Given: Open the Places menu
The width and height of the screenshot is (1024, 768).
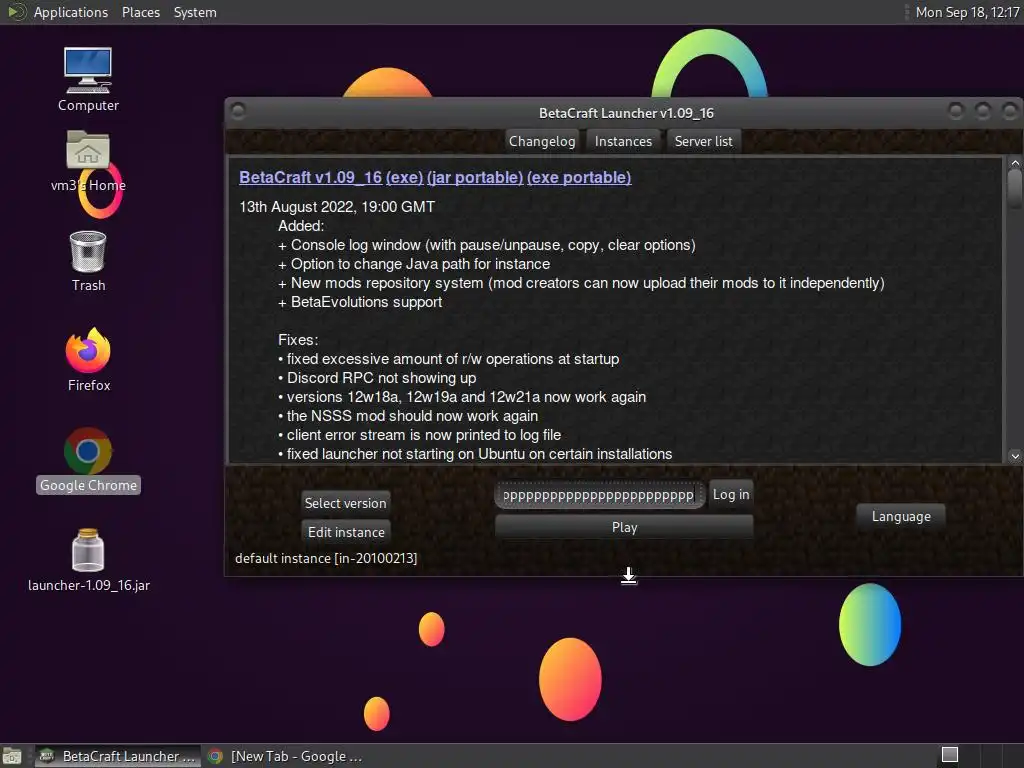Looking at the screenshot, I should 141,12.
